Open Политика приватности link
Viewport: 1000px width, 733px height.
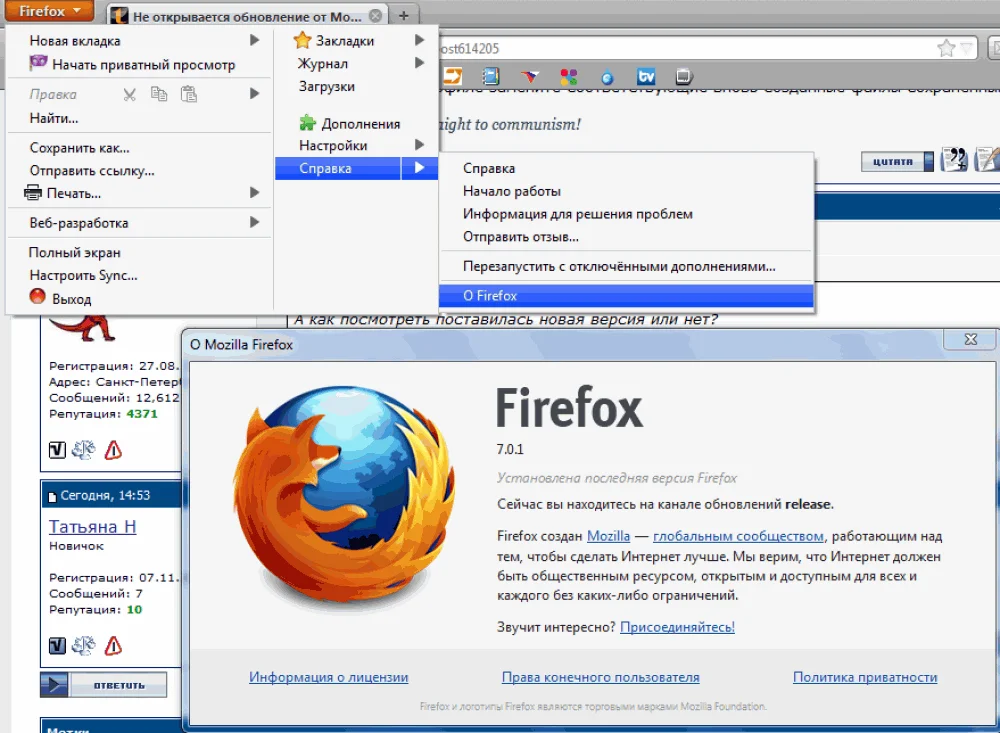click(865, 677)
